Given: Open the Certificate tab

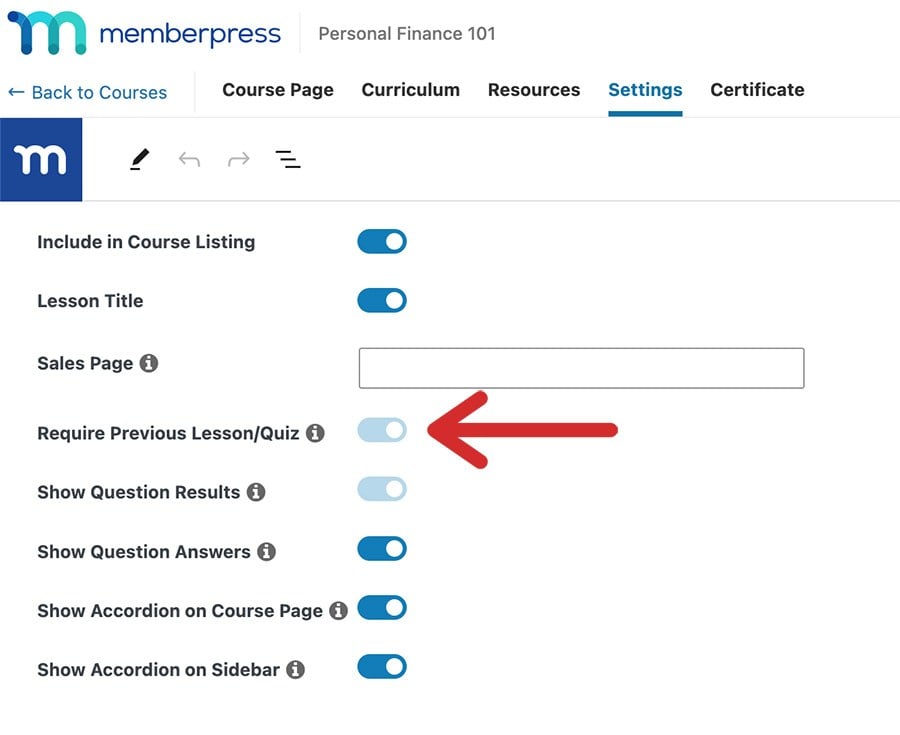Looking at the screenshot, I should click(757, 90).
